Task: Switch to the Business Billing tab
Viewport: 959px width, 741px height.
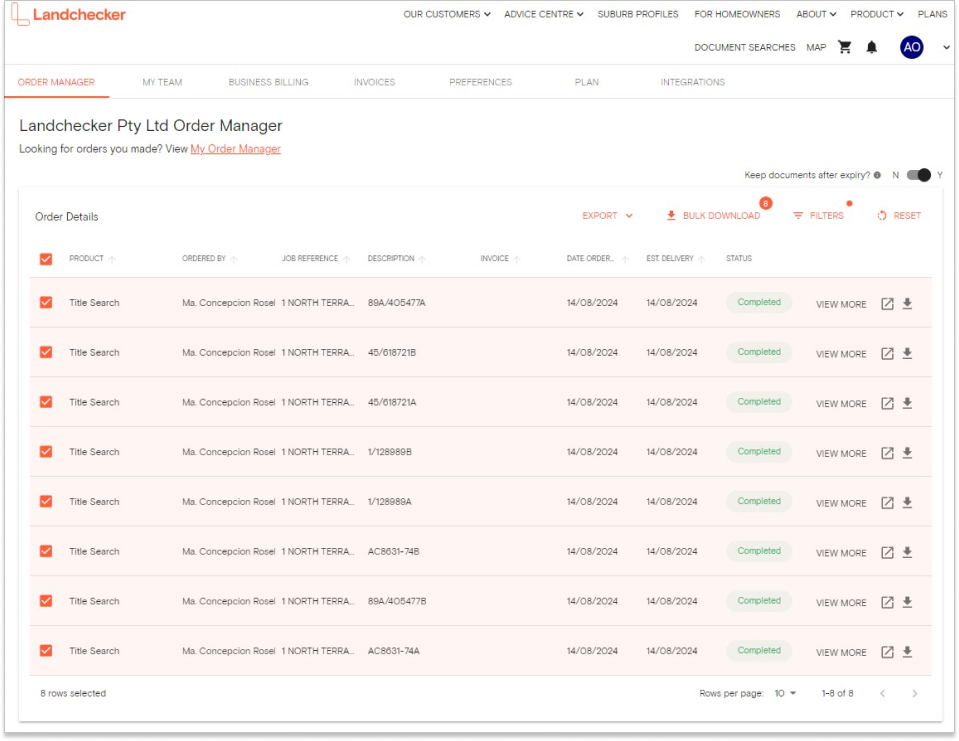Action: pos(268,82)
